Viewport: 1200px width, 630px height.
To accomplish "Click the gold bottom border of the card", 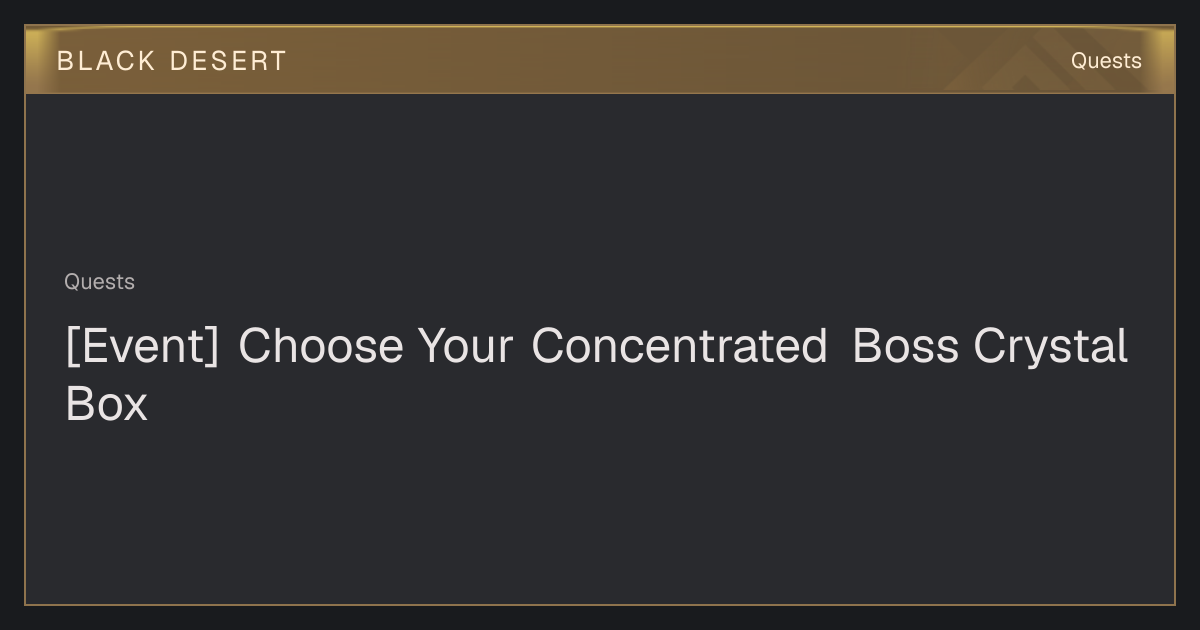I will tap(600, 604).
